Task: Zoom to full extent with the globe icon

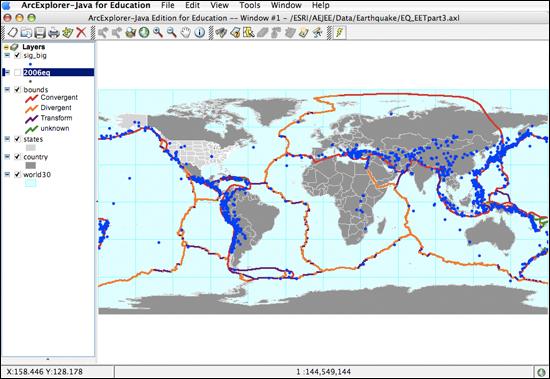Action: pyautogui.click(x=144, y=33)
